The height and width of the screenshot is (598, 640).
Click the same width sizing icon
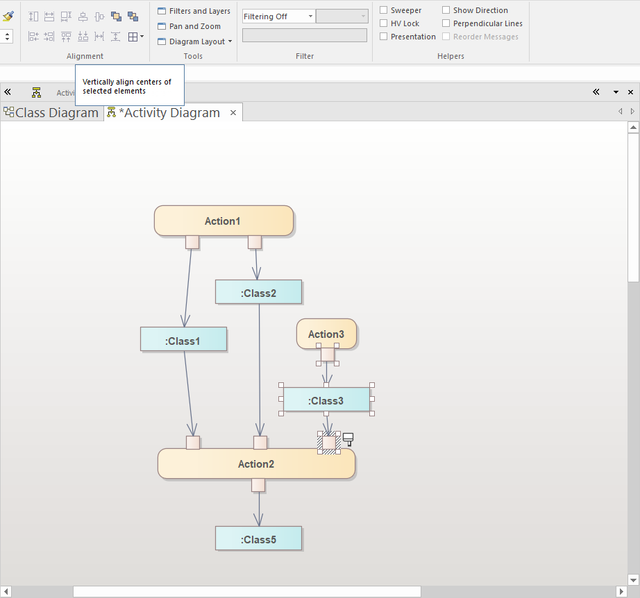(49, 16)
